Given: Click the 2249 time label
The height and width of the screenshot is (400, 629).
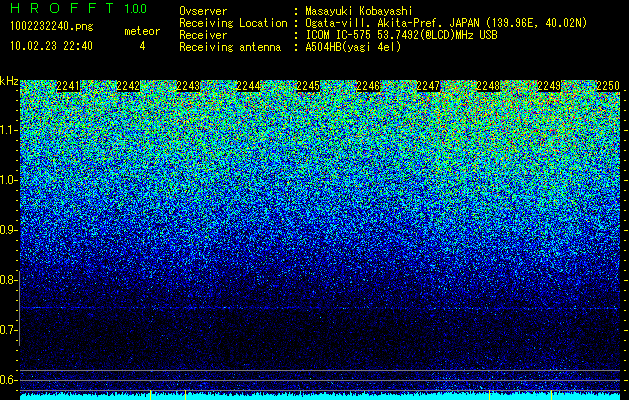Looking at the screenshot, I should (x=549, y=86).
